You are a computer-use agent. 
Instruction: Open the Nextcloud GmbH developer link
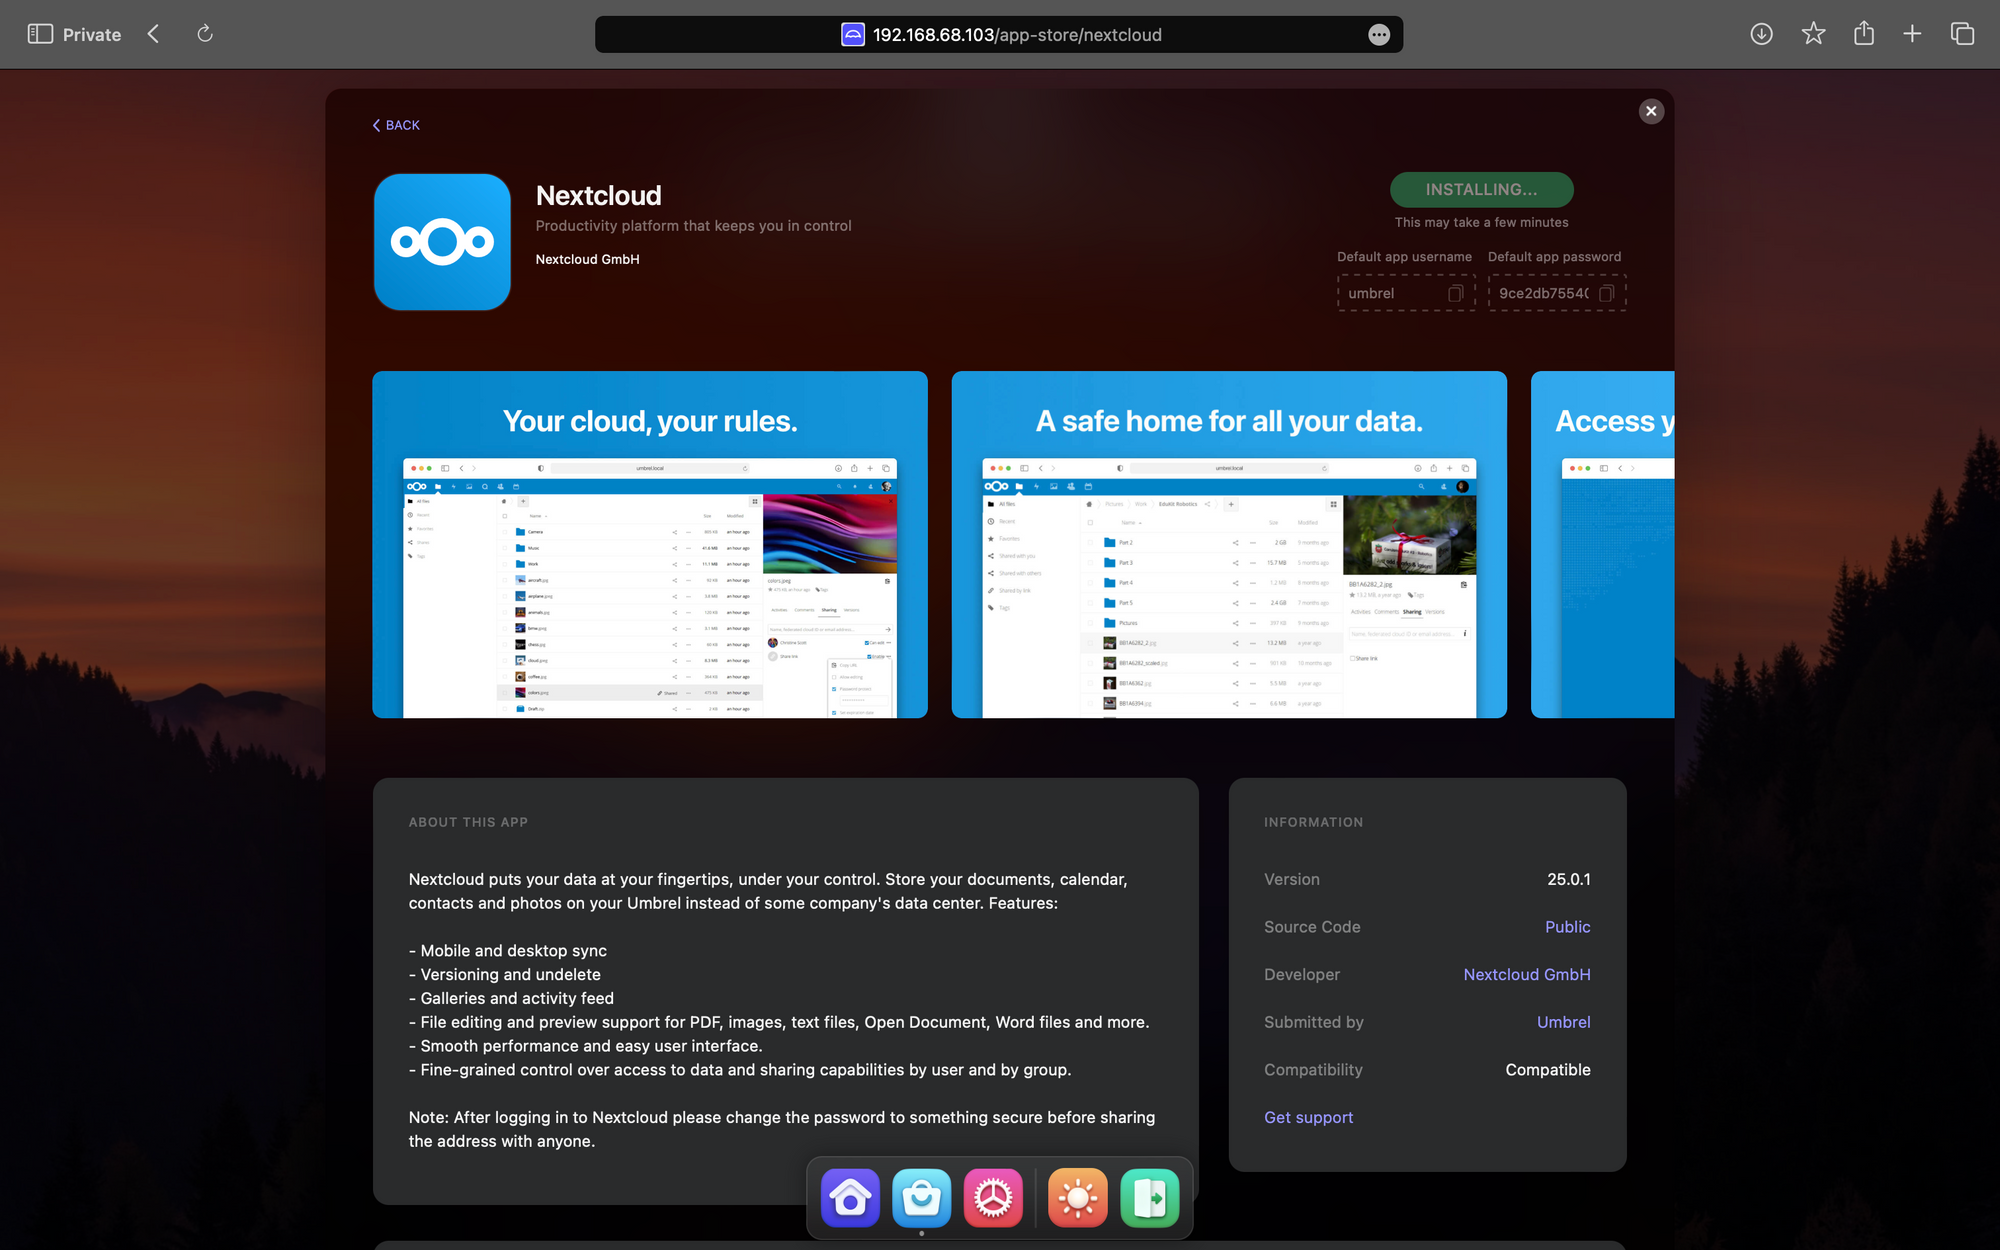[x=1527, y=974]
